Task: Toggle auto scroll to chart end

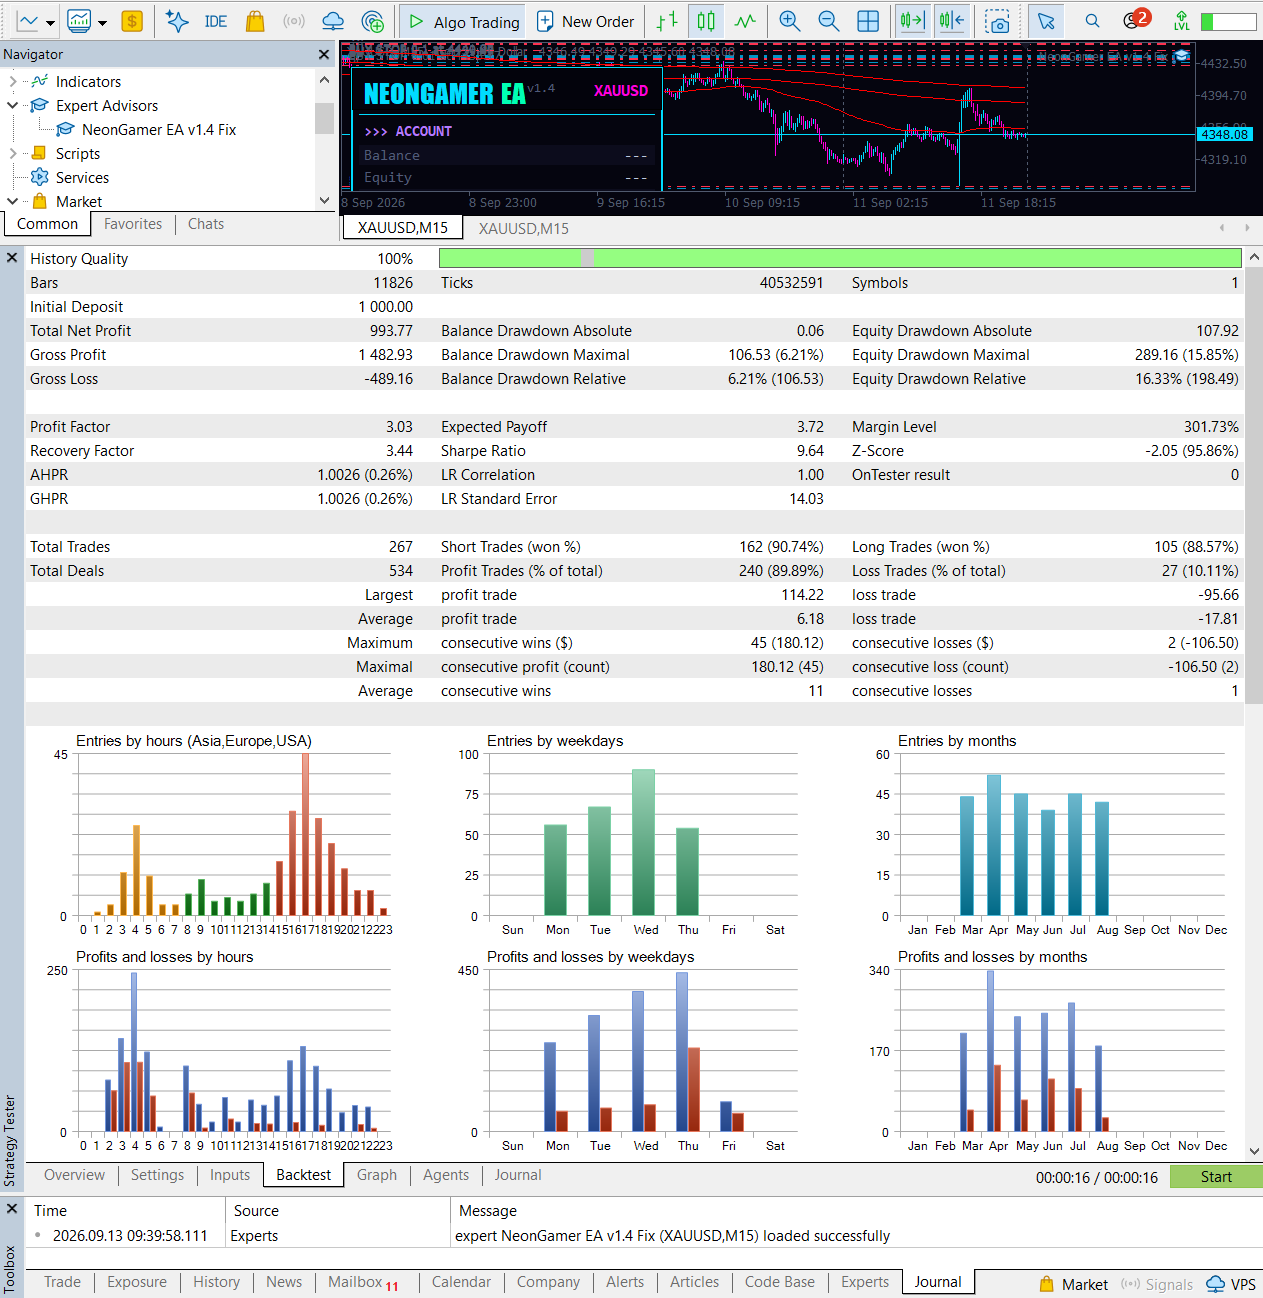Action: [912, 21]
